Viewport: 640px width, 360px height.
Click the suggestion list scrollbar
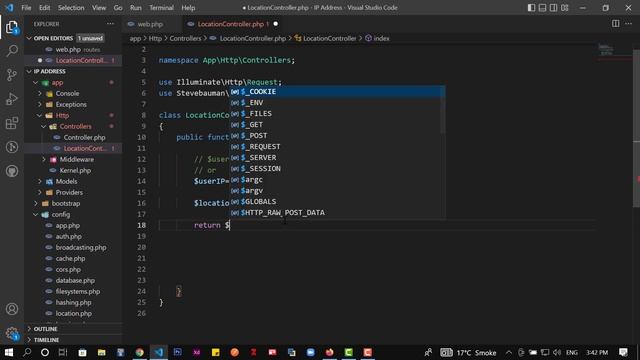[x=442, y=110]
